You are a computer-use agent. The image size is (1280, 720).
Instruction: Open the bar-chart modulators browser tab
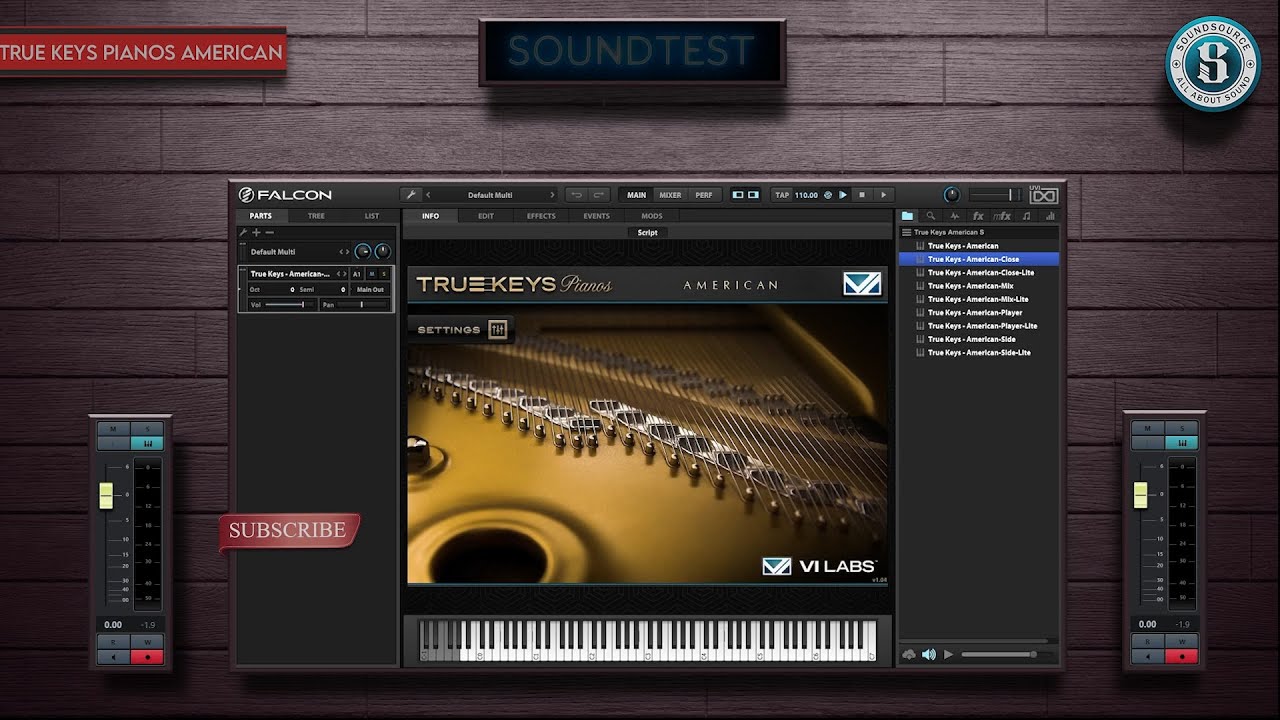(x=1049, y=216)
